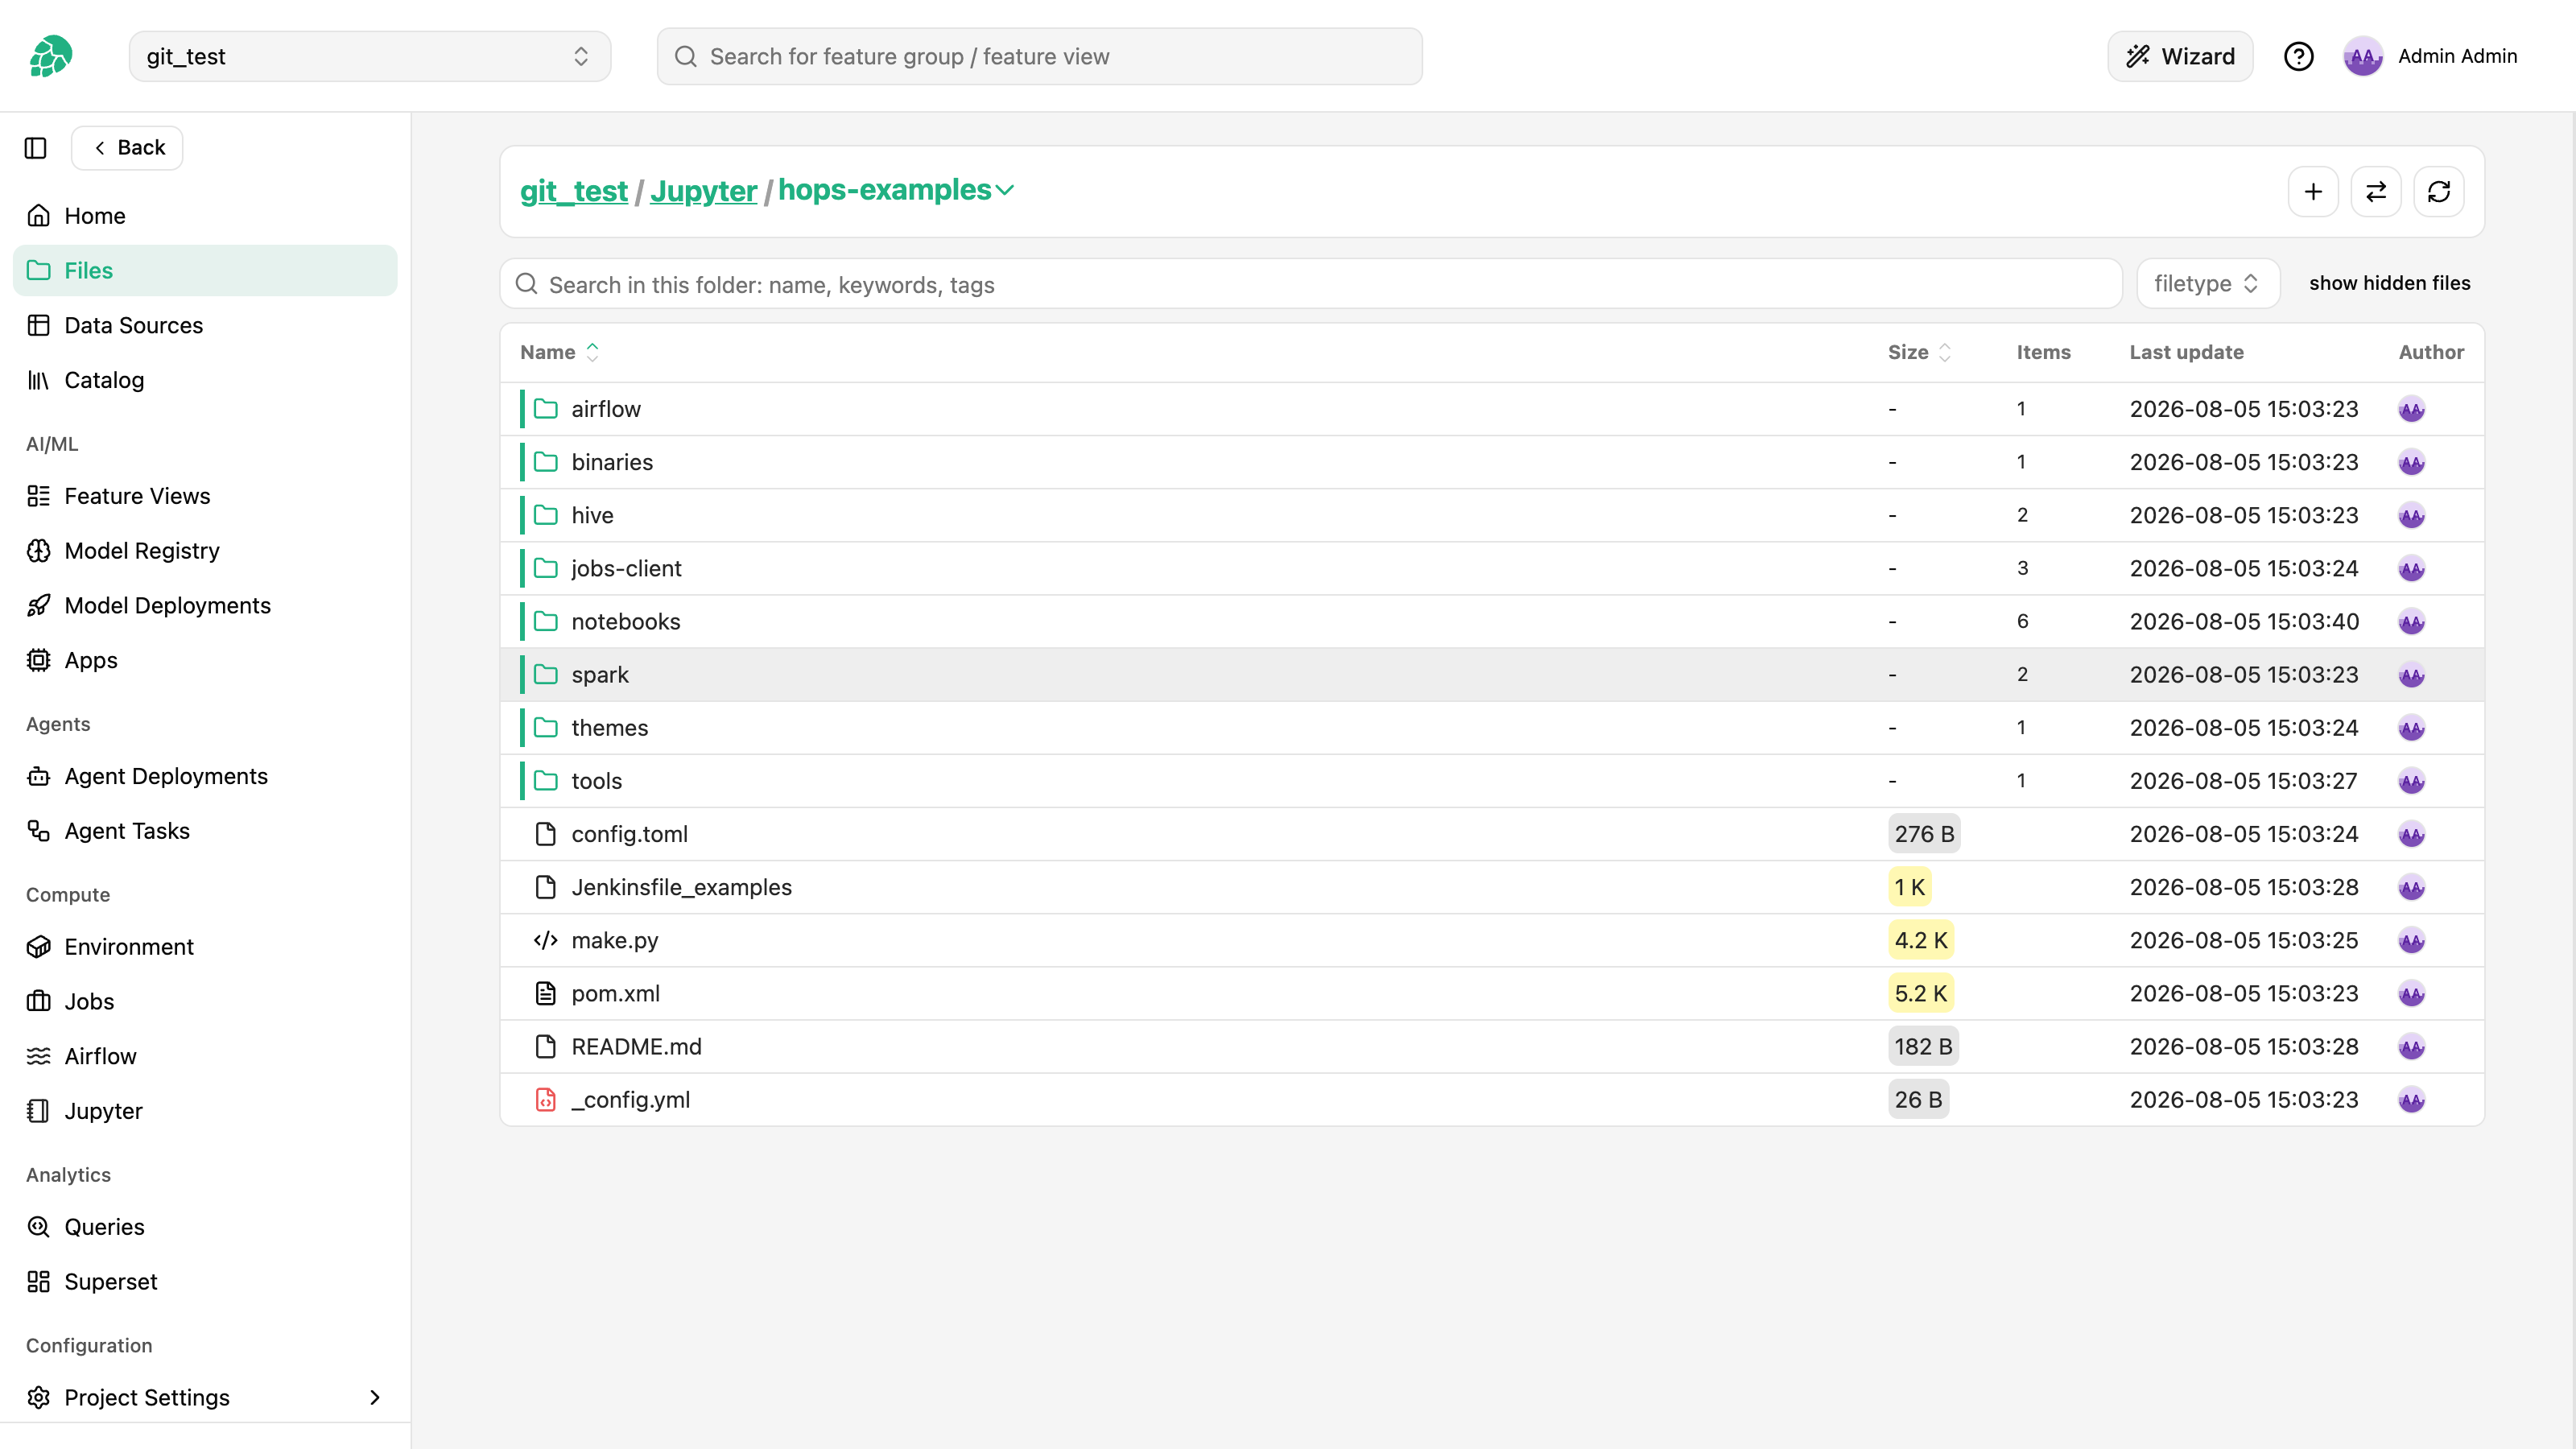This screenshot has width=2576, height=1449.
Task: Click the spark folder icon
Action: point(545,674)
